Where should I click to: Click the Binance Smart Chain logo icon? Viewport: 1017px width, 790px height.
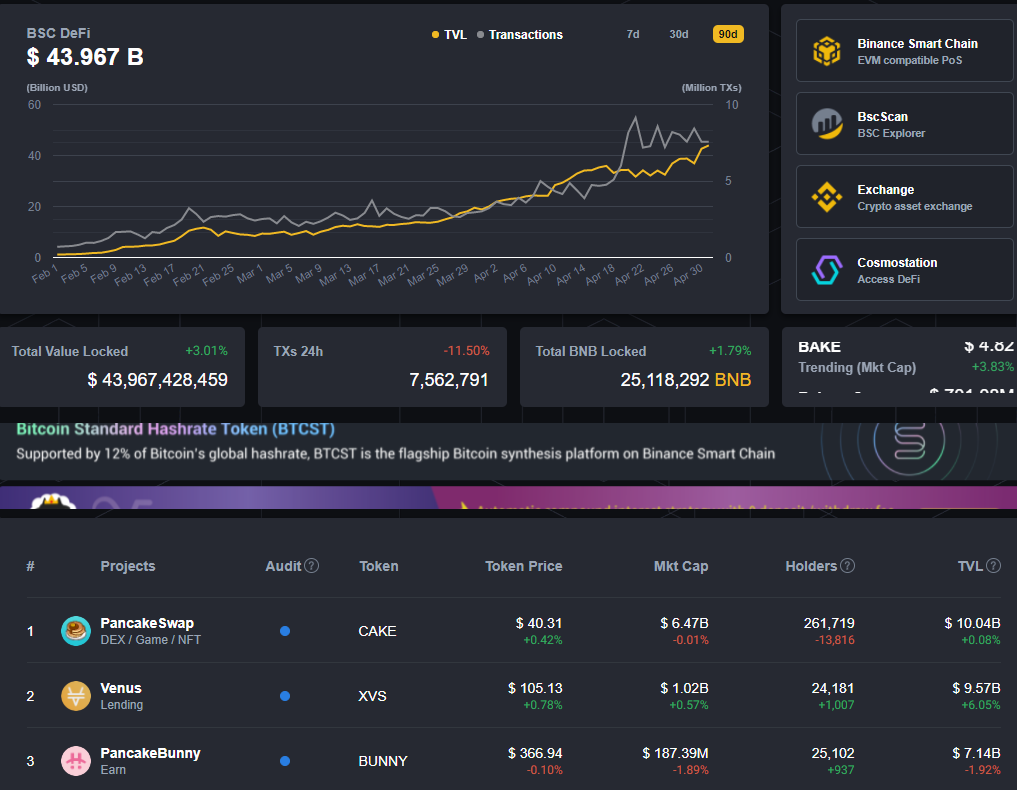826,48
